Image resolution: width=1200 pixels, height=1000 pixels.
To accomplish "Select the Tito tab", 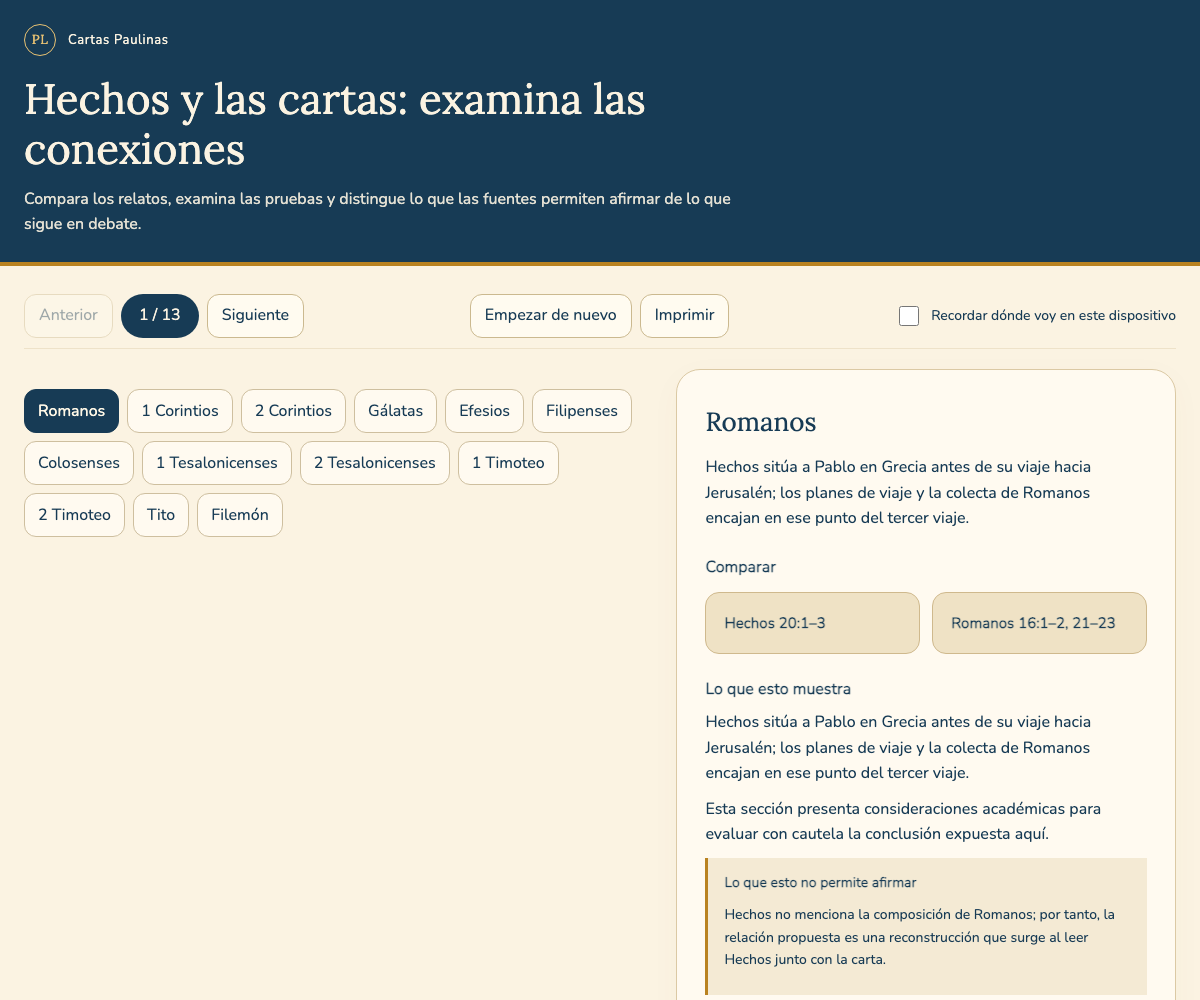I will point(161,515).
